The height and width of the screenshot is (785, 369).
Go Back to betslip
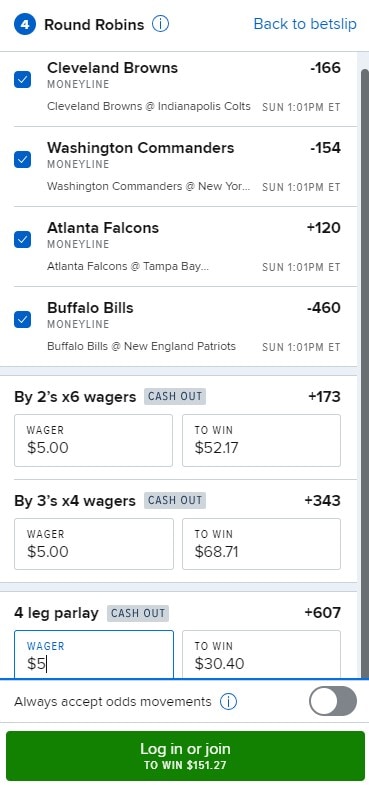(305, 24)
